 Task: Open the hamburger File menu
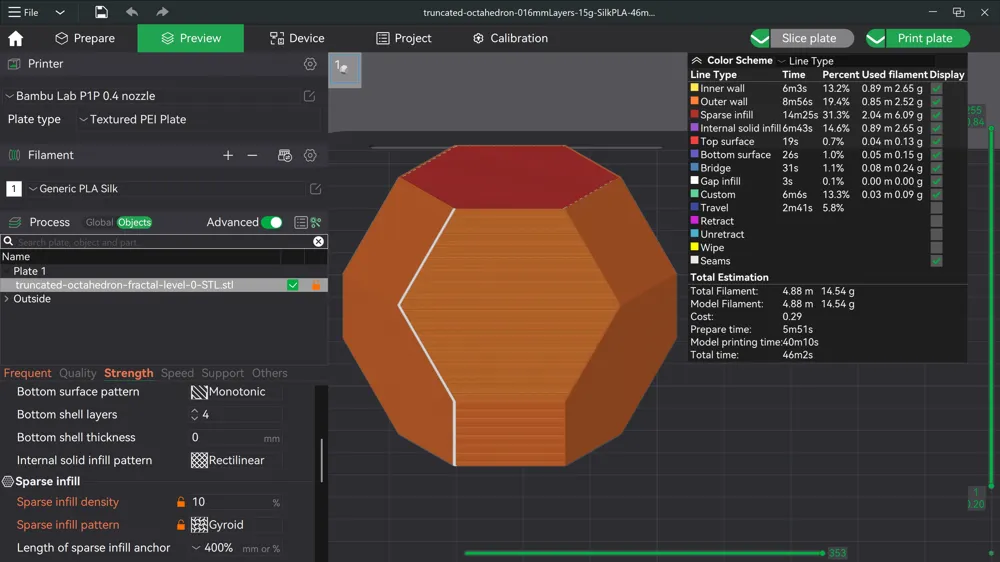tap(23, 12)
